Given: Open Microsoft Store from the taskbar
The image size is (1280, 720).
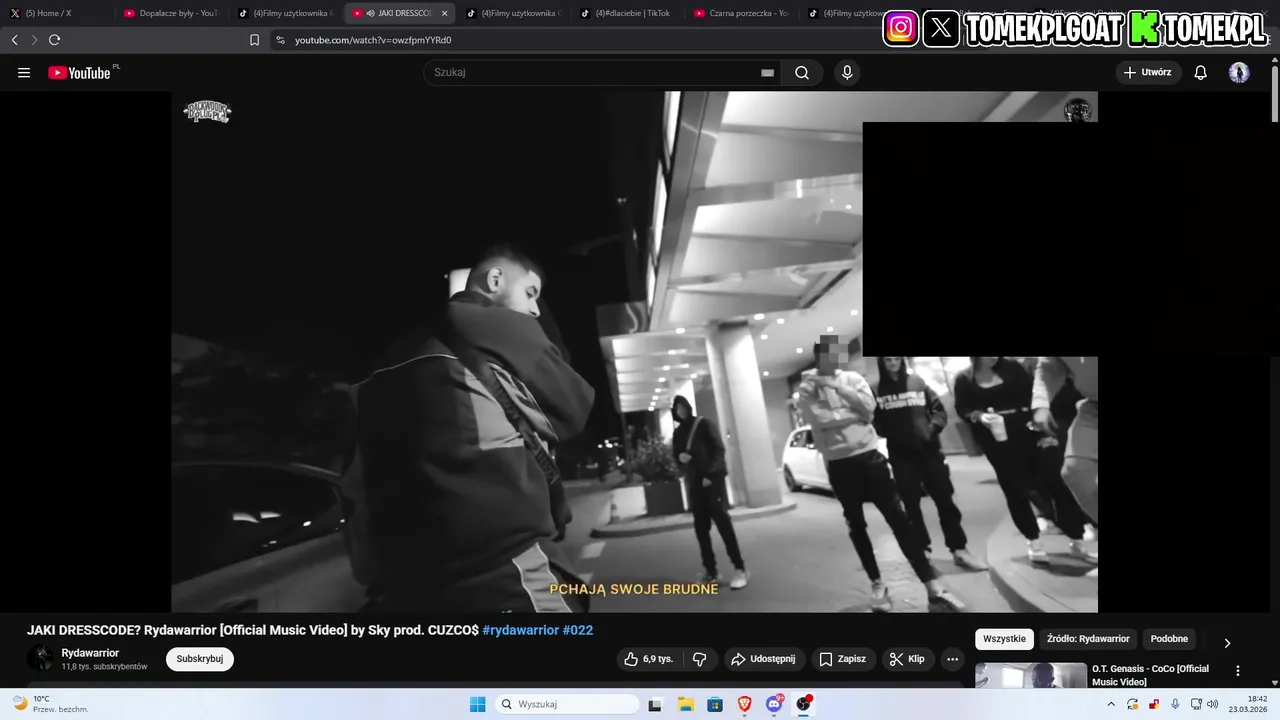Looking at the screenshot, I should coord(715,704).
